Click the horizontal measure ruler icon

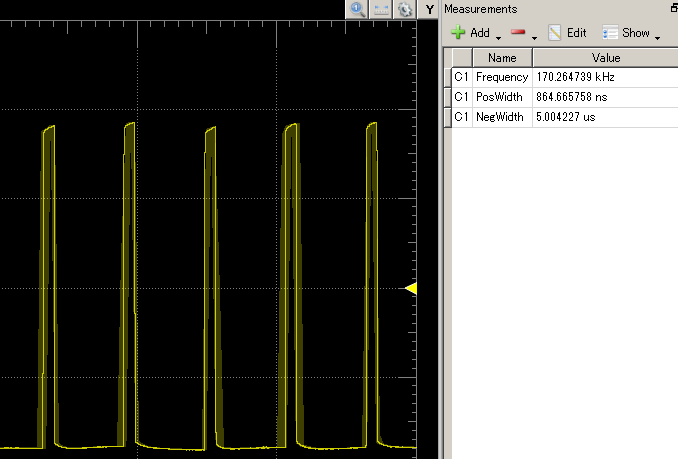tap(381, 9)
